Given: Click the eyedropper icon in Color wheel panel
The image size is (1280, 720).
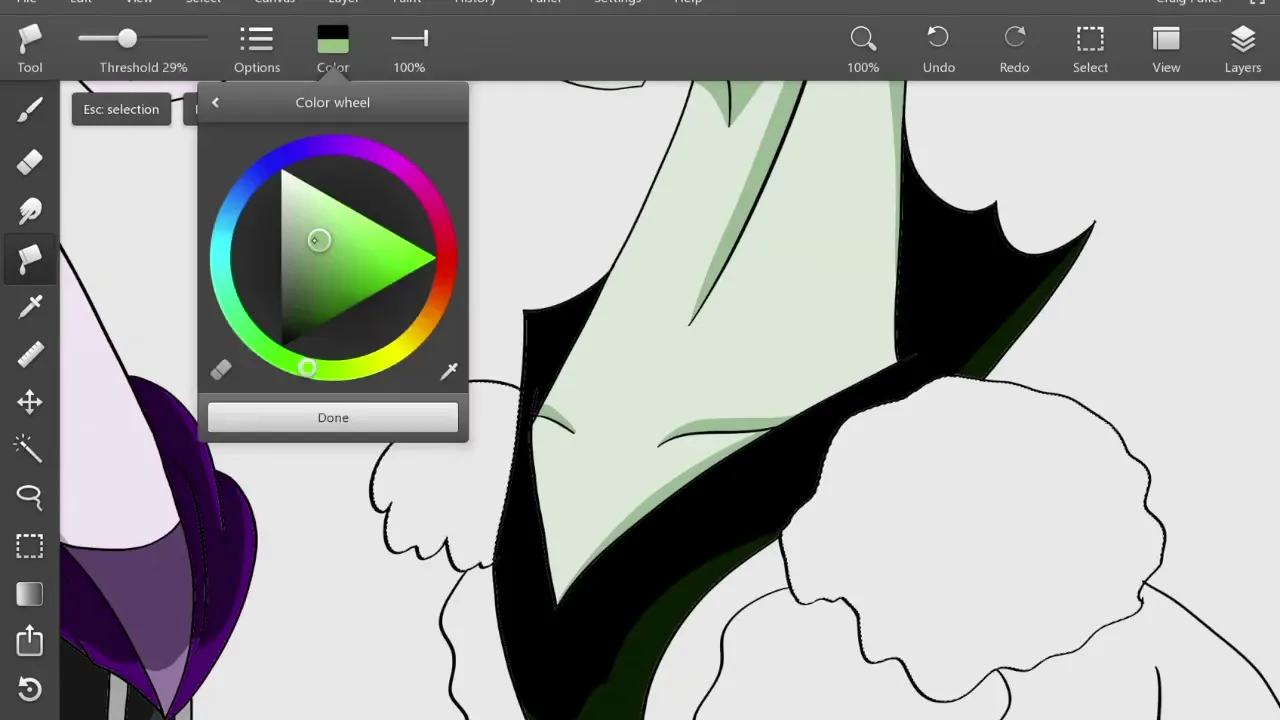Looking at the screenshot, I should (x=449, y=371).
